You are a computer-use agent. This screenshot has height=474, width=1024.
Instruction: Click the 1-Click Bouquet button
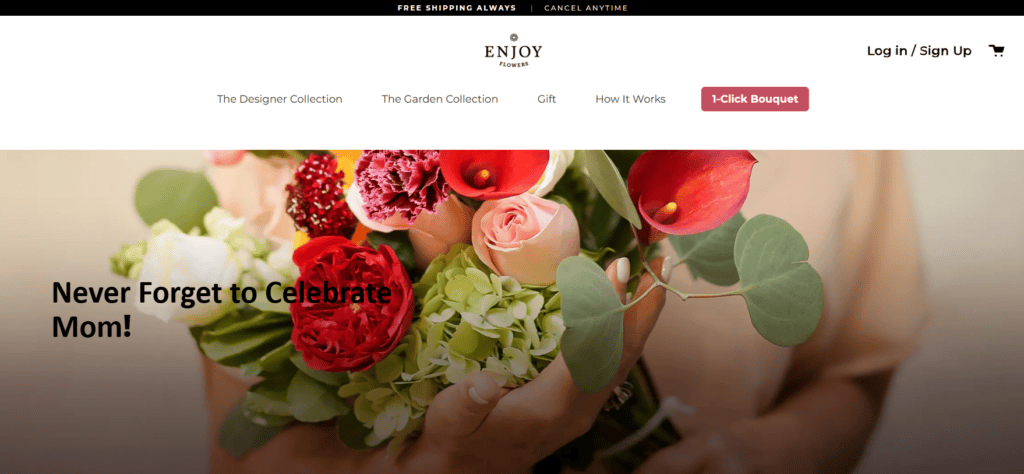click(755, 99)
